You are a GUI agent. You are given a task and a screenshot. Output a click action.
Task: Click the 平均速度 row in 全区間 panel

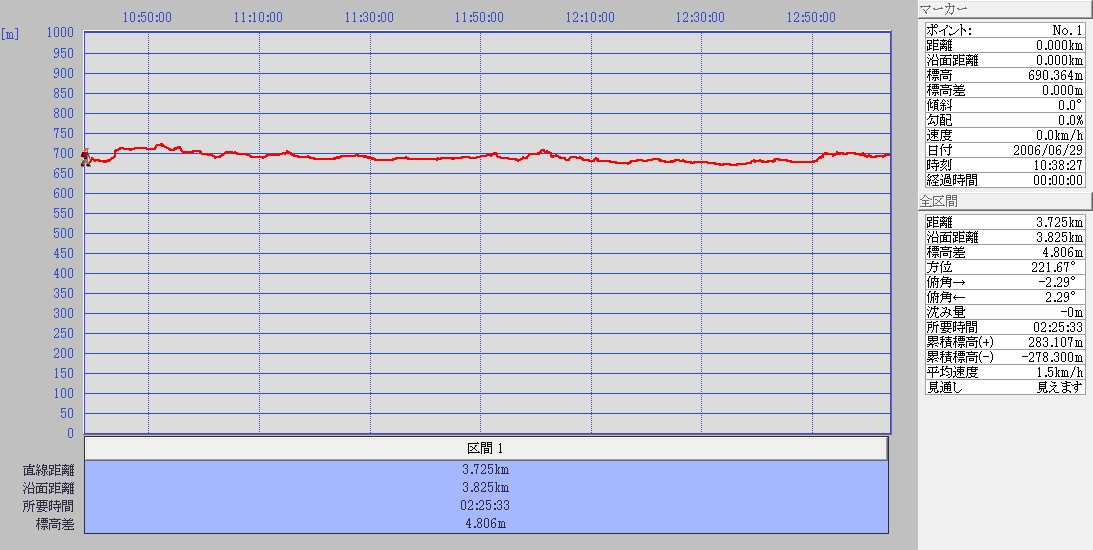1003,372
